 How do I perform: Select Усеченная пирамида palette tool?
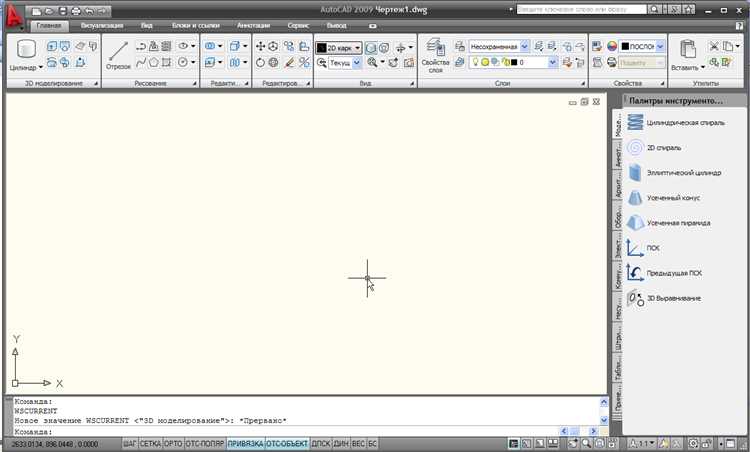click(669, 223)
